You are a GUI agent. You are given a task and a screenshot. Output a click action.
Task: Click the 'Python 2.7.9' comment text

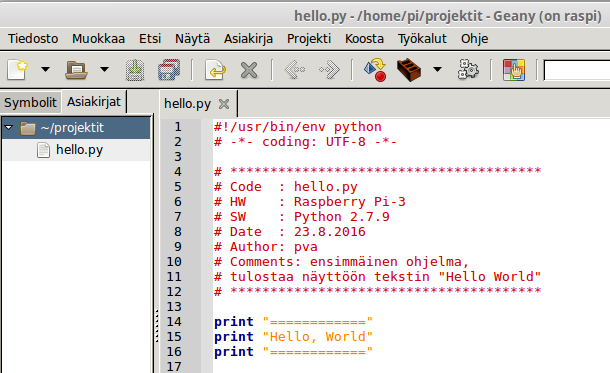342,217
